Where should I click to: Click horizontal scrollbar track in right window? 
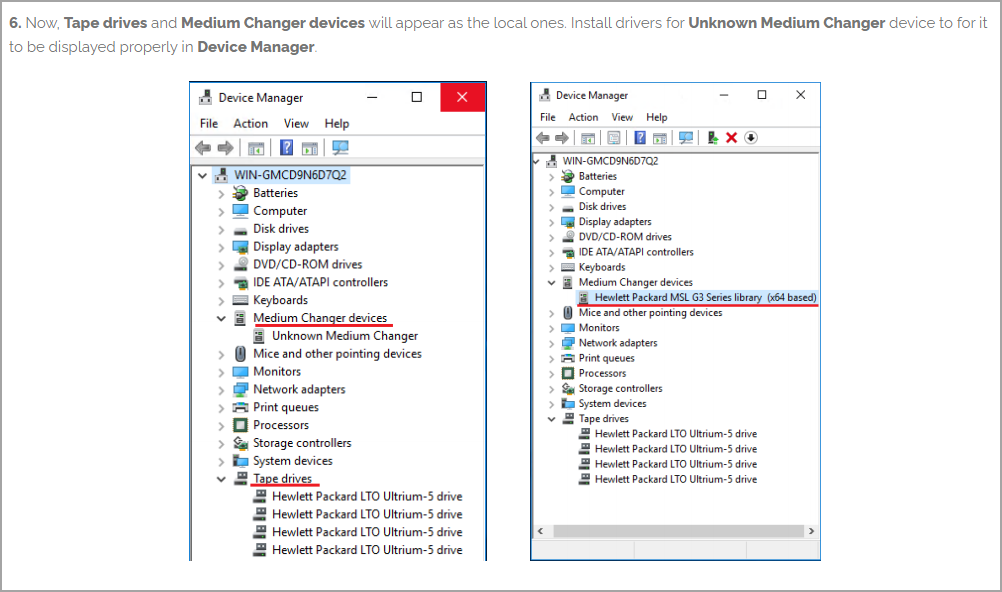point(679,531)
